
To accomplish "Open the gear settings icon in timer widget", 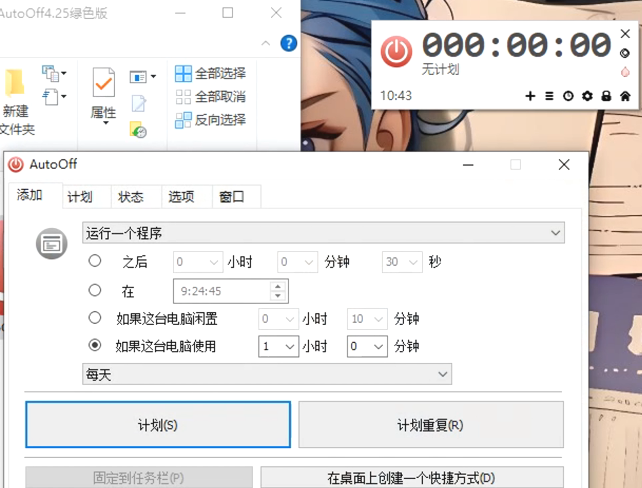I will (587, 96).
